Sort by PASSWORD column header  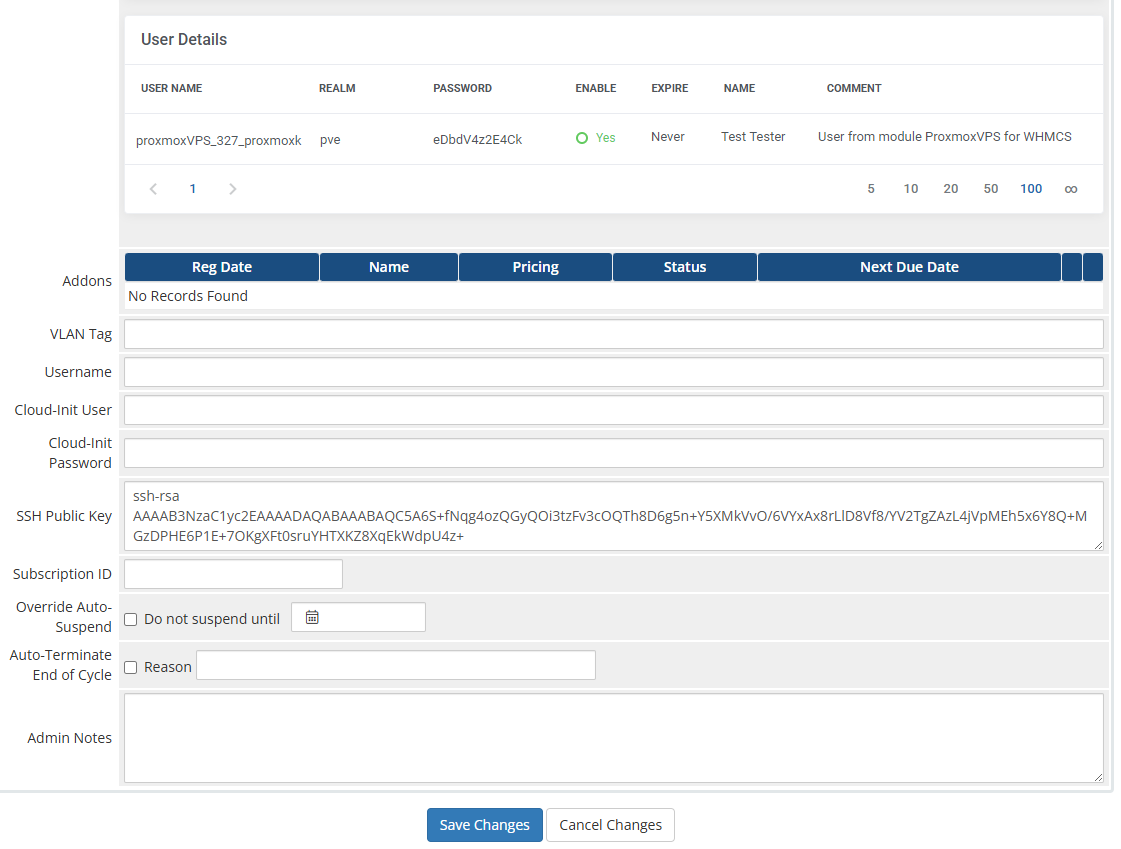(463, 88)
